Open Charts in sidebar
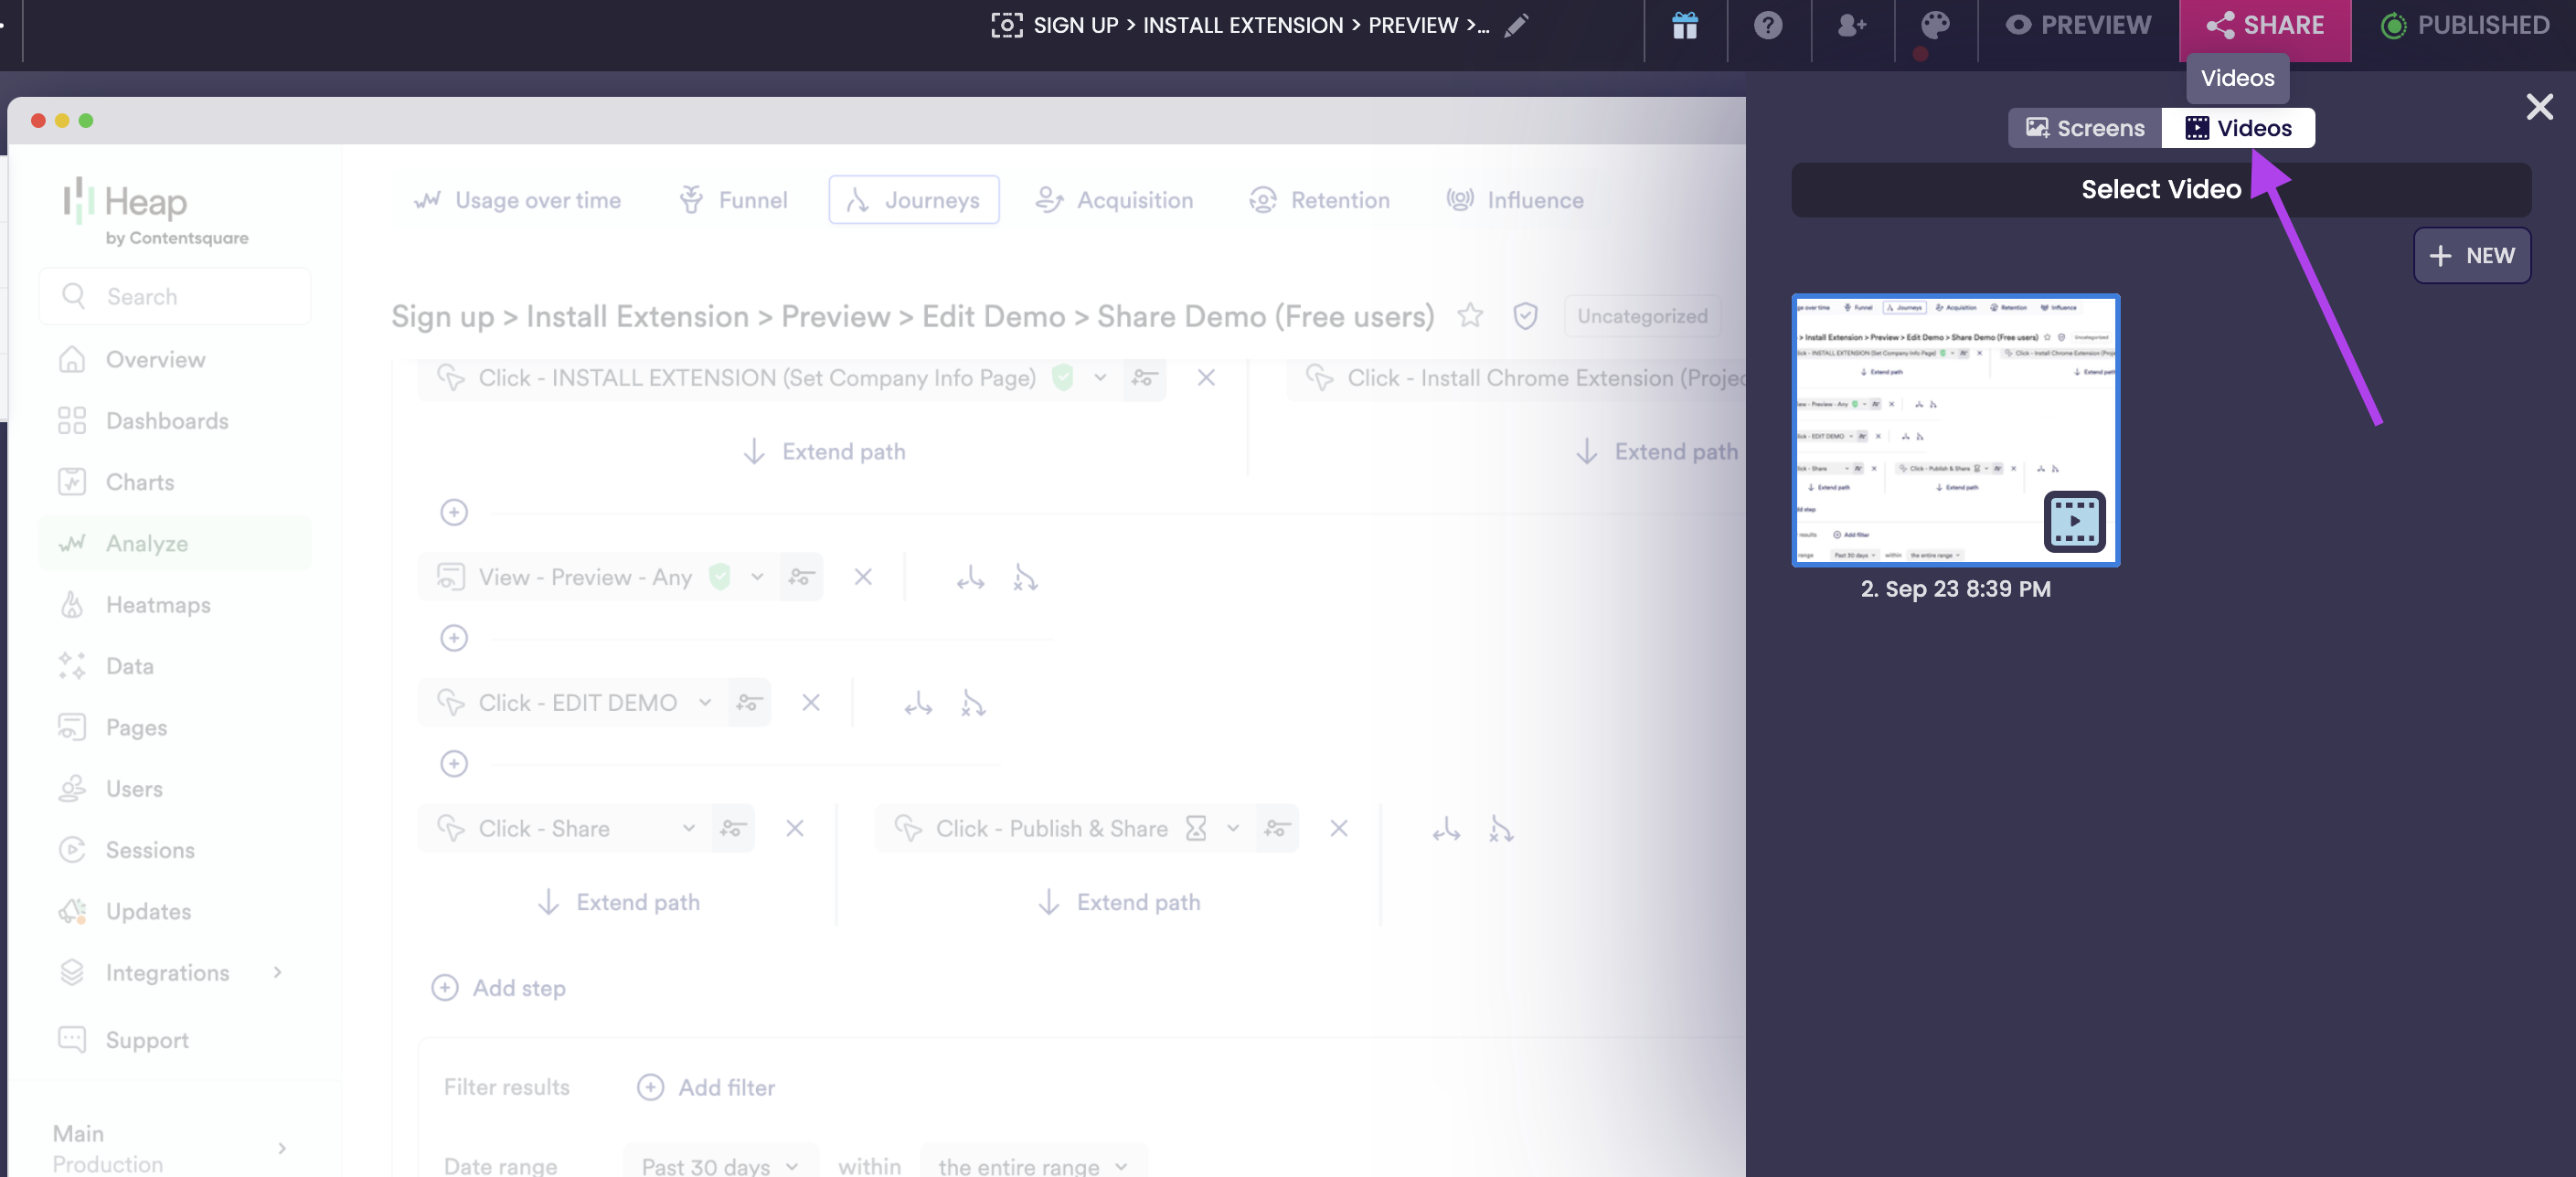 [x=175, y=482]
